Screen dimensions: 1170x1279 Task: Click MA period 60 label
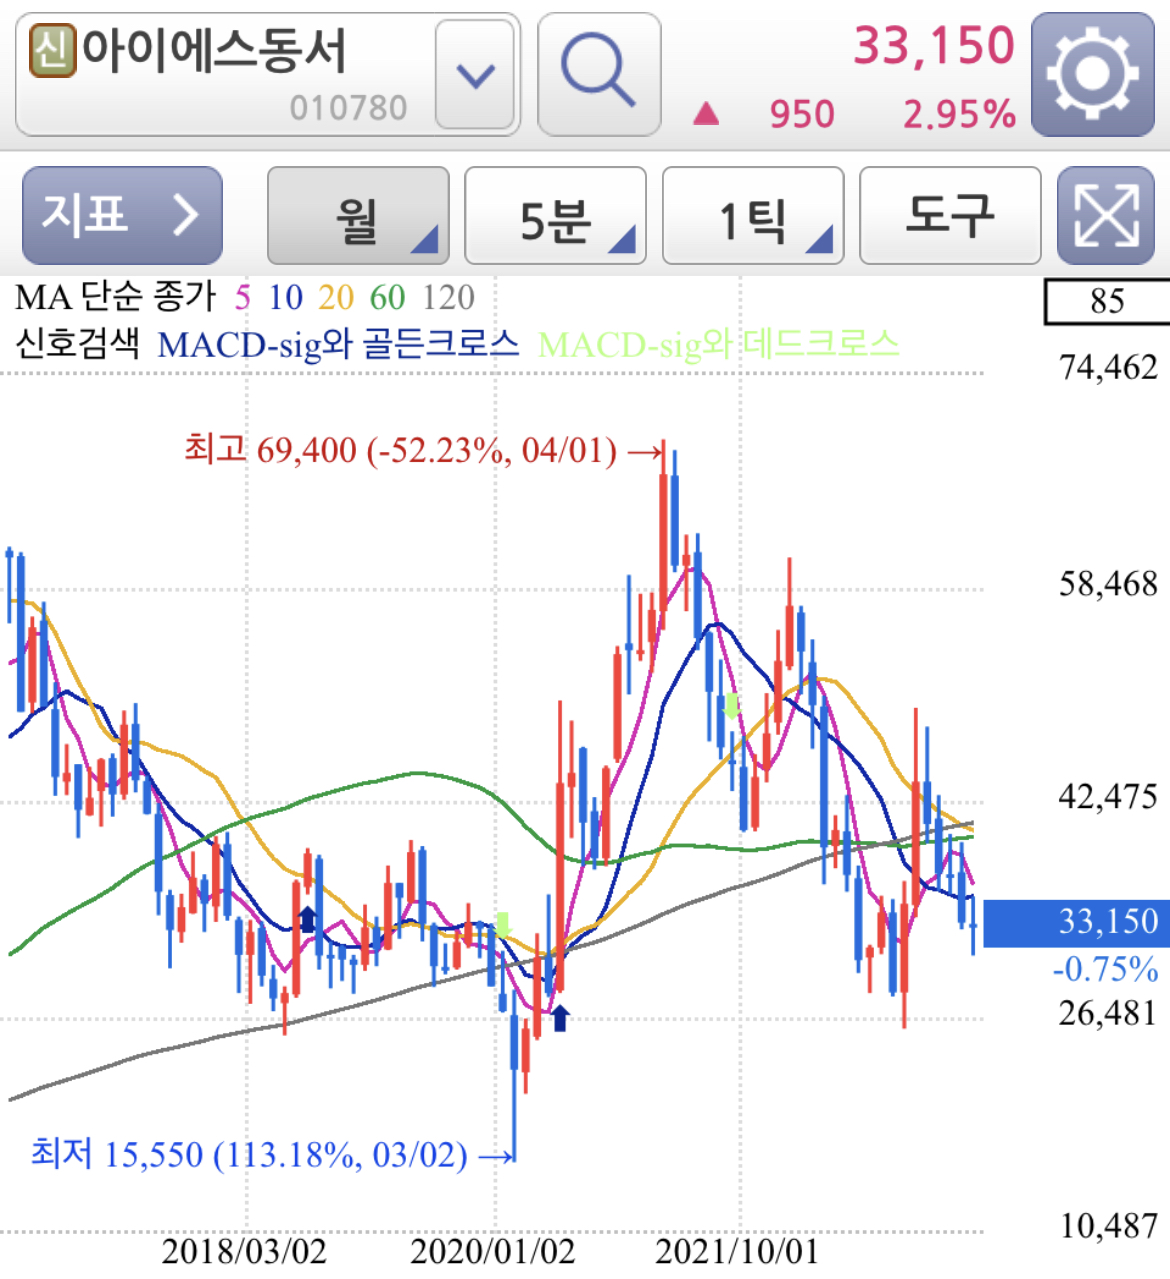coord(387,297)
